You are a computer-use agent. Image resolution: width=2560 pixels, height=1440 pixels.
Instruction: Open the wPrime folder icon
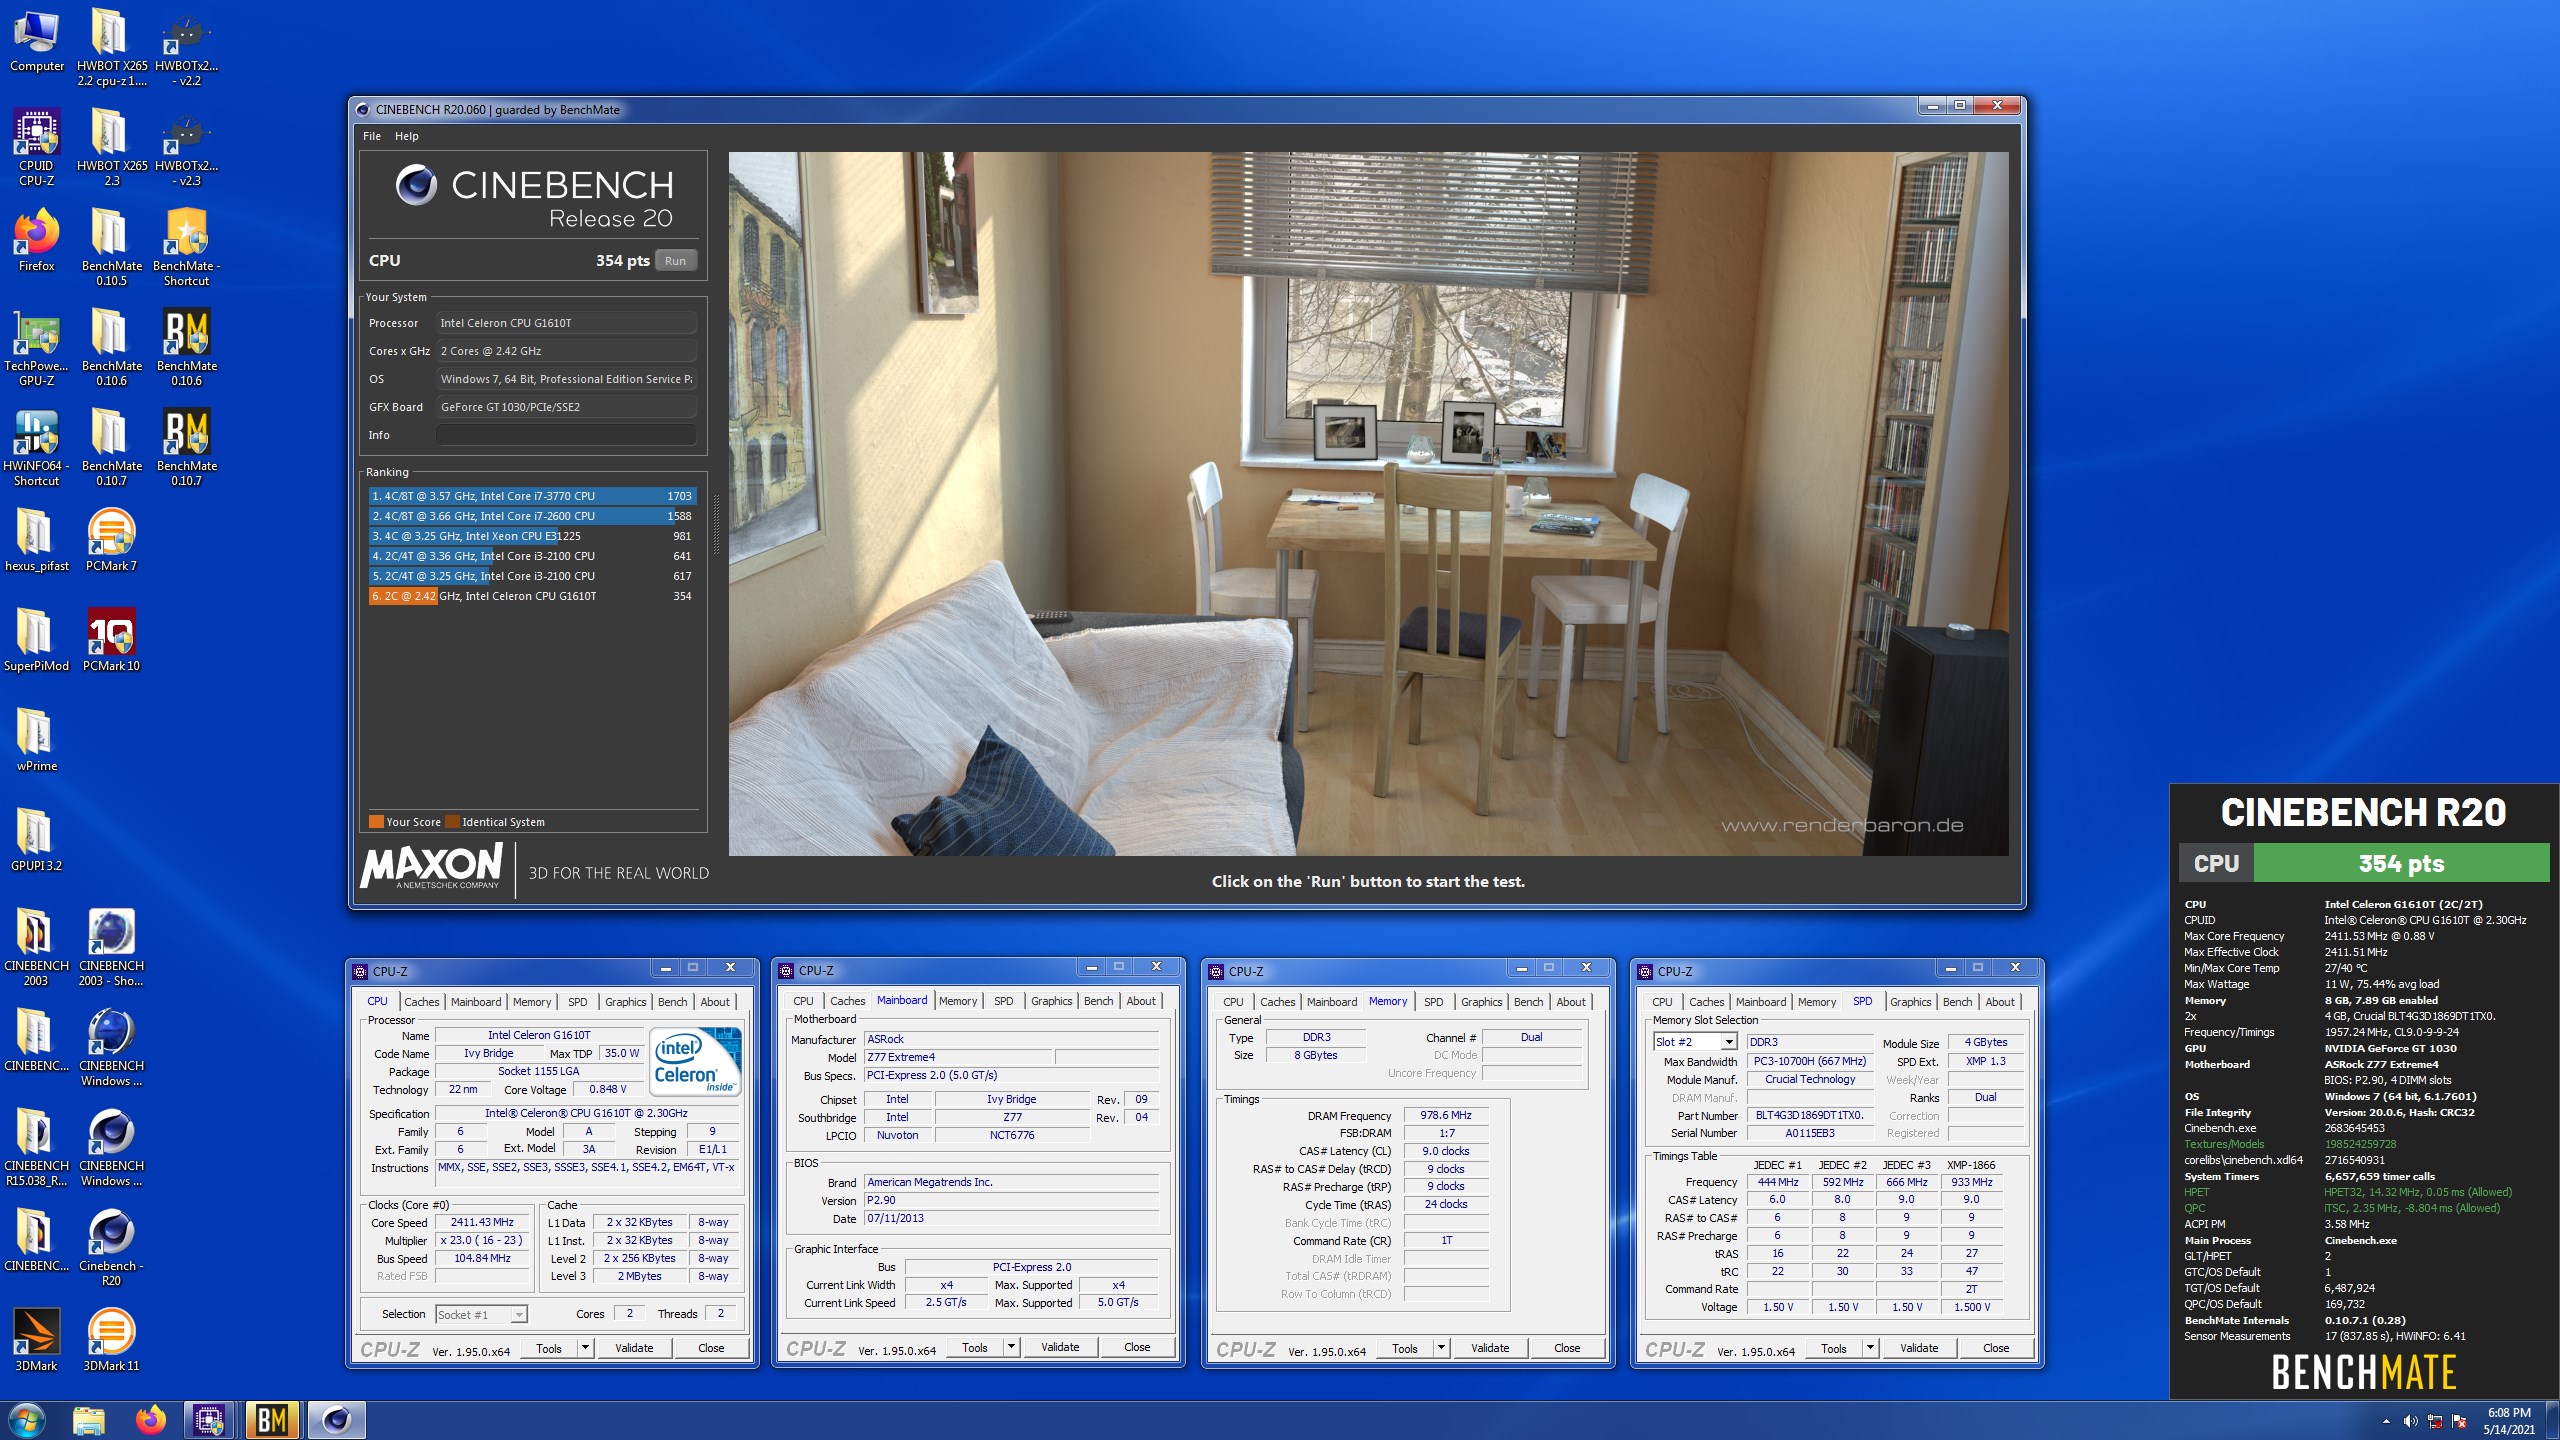[x=36, y=740]
